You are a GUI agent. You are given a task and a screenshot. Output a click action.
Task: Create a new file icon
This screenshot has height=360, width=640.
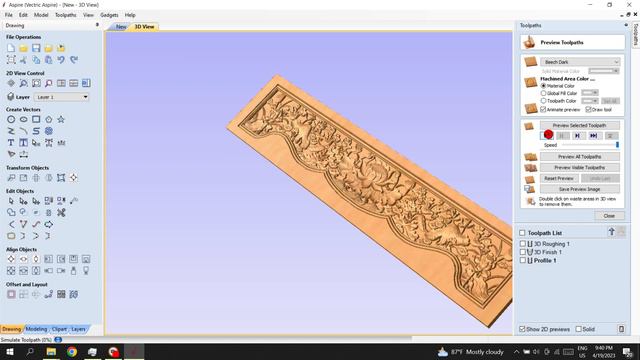pyautogui.click(x=11, y=48)
